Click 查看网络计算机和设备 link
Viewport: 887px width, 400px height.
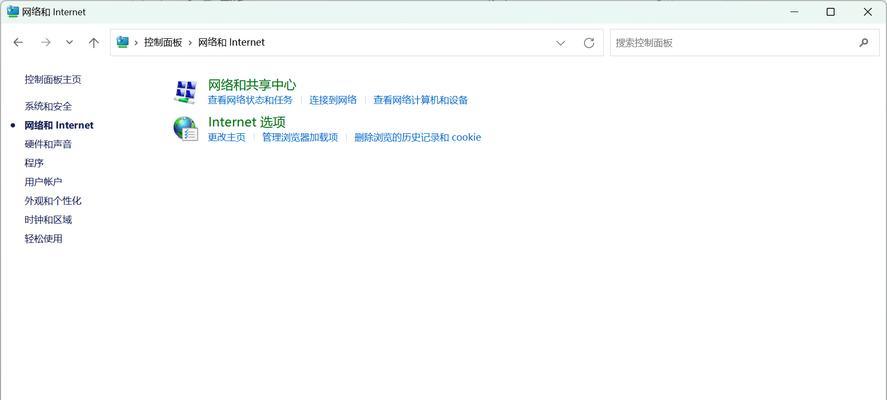click(x=420, y=100)
